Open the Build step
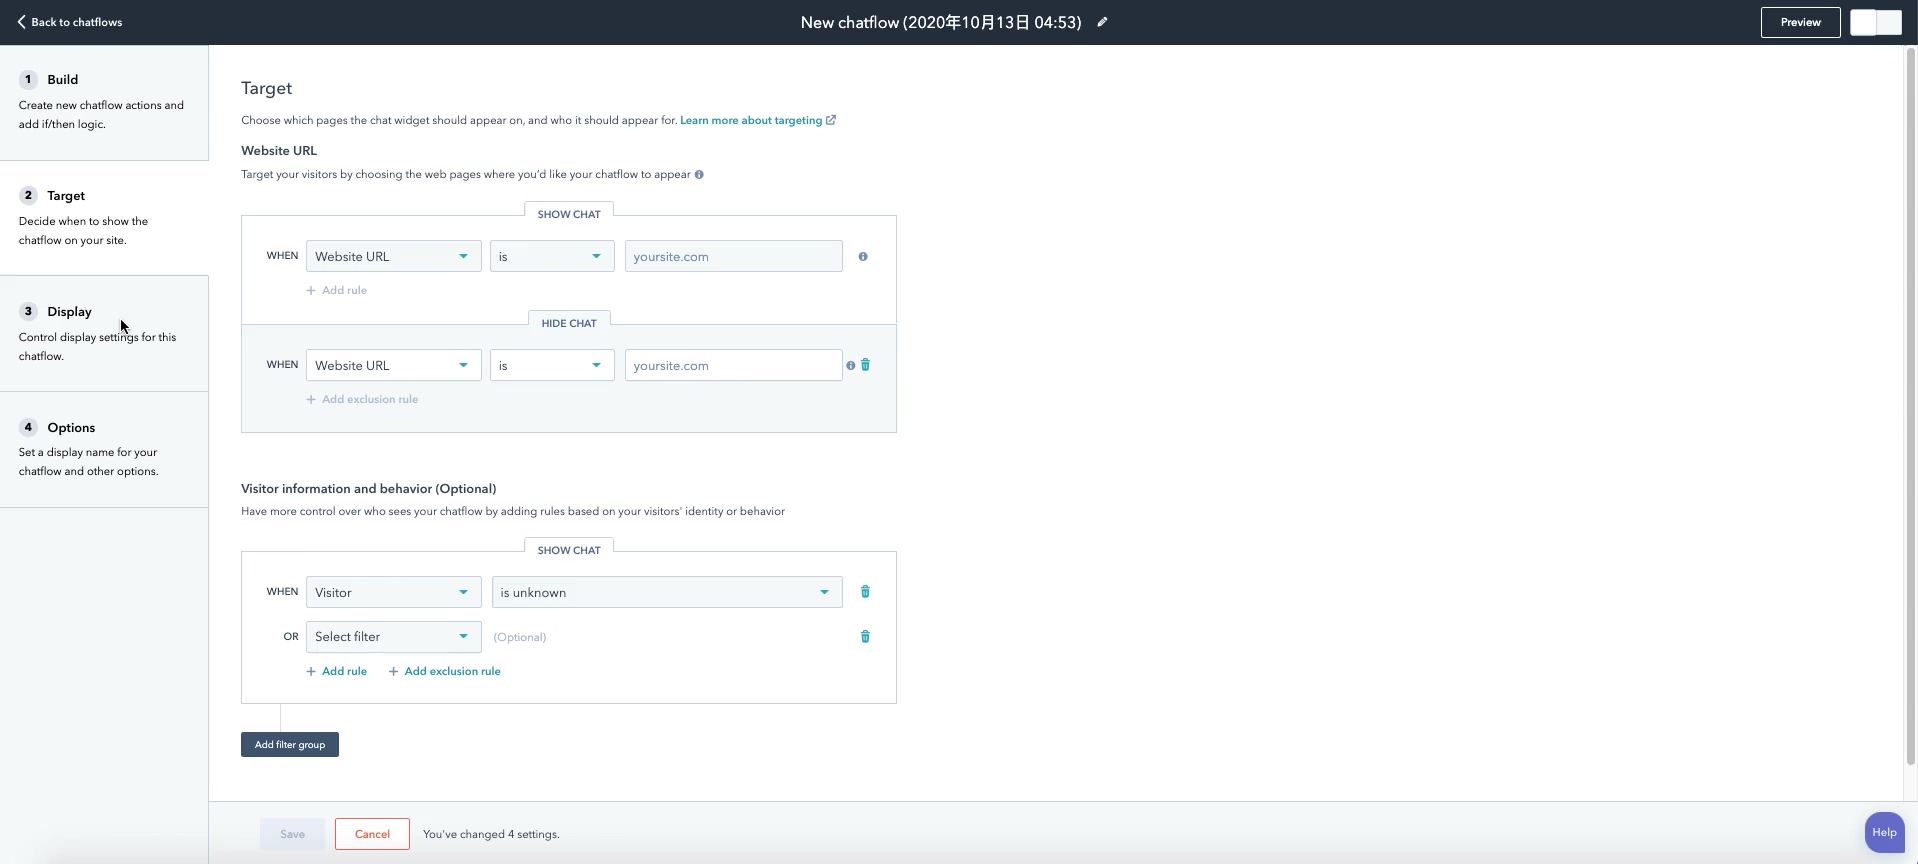 pos(62,80)
